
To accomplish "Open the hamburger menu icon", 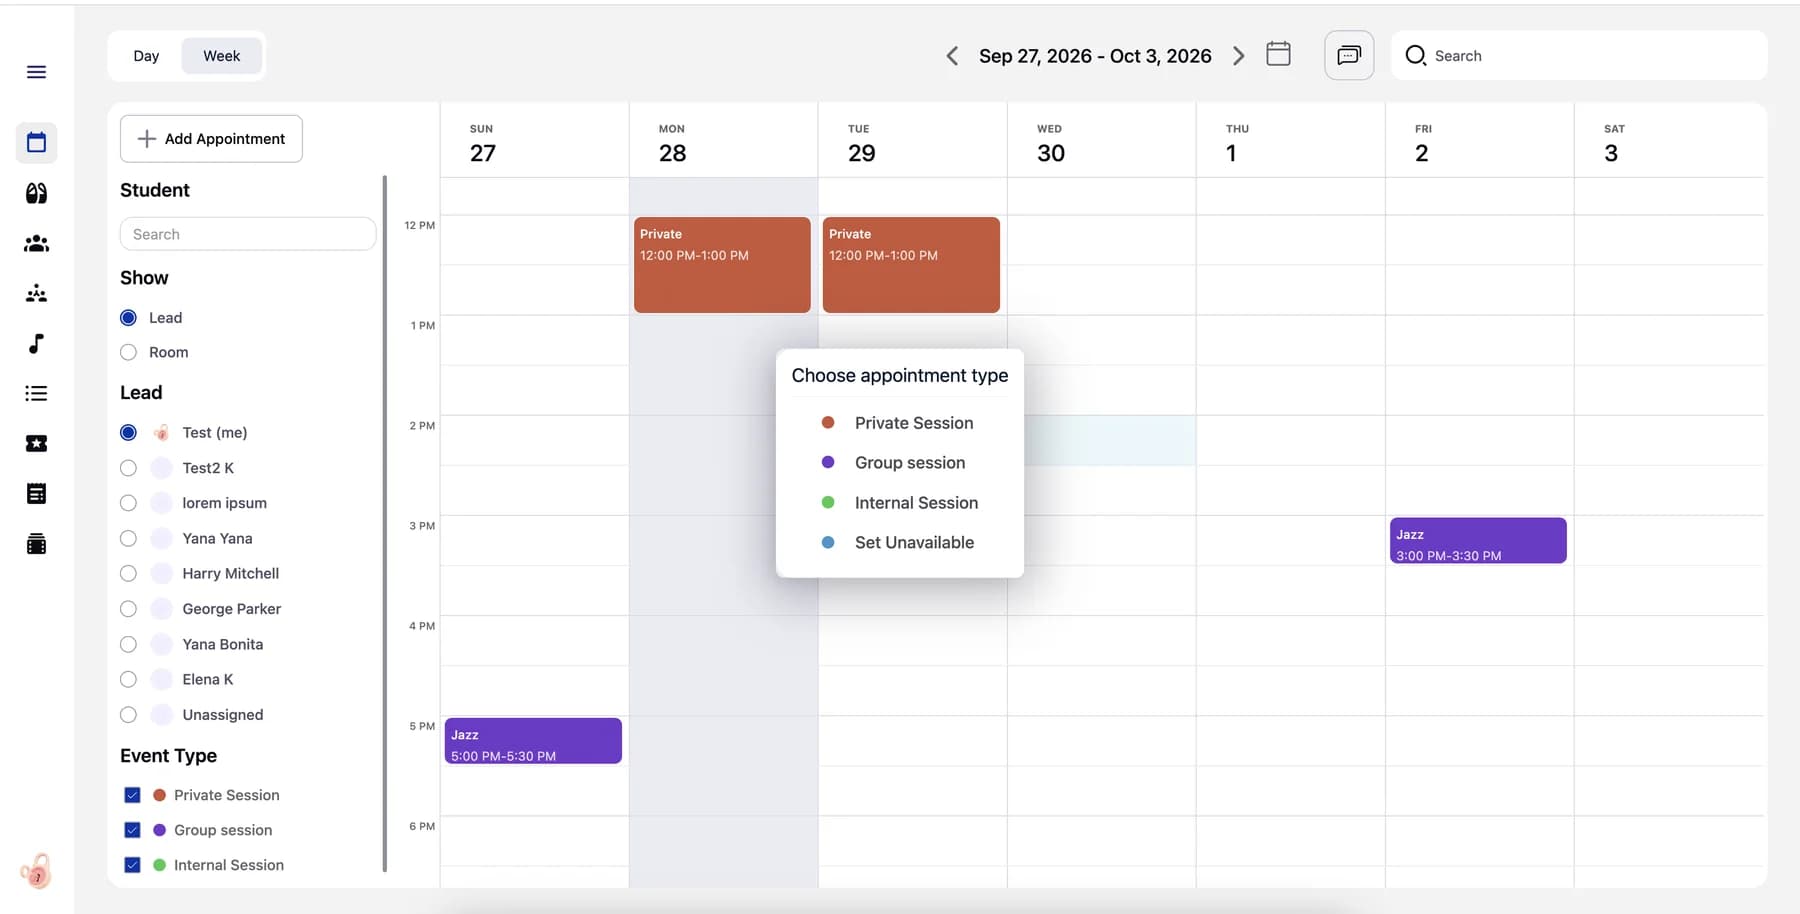I will [x=36, y=72].
